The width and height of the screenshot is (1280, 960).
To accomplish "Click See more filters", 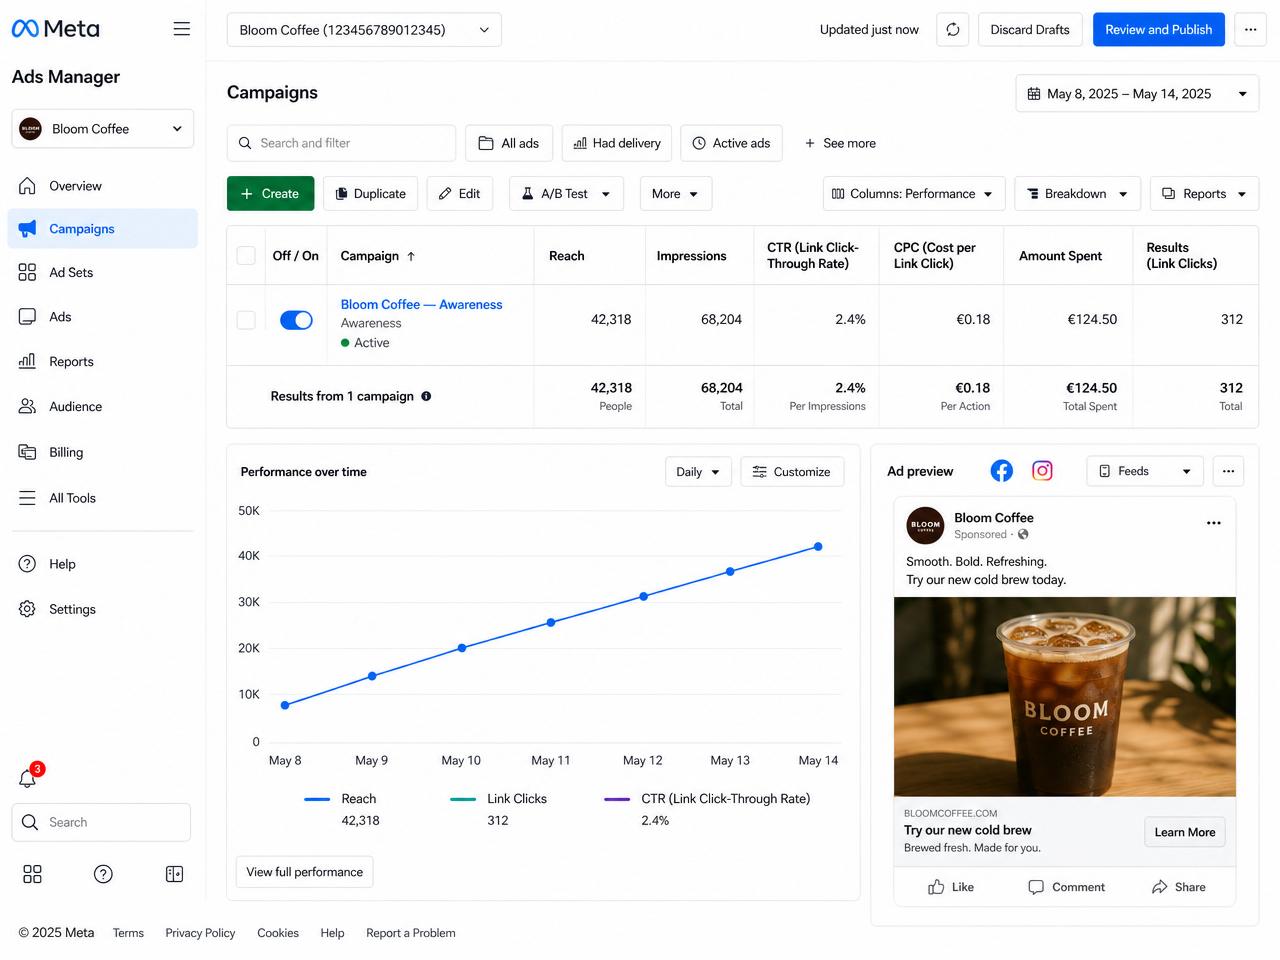I will 840,143.
